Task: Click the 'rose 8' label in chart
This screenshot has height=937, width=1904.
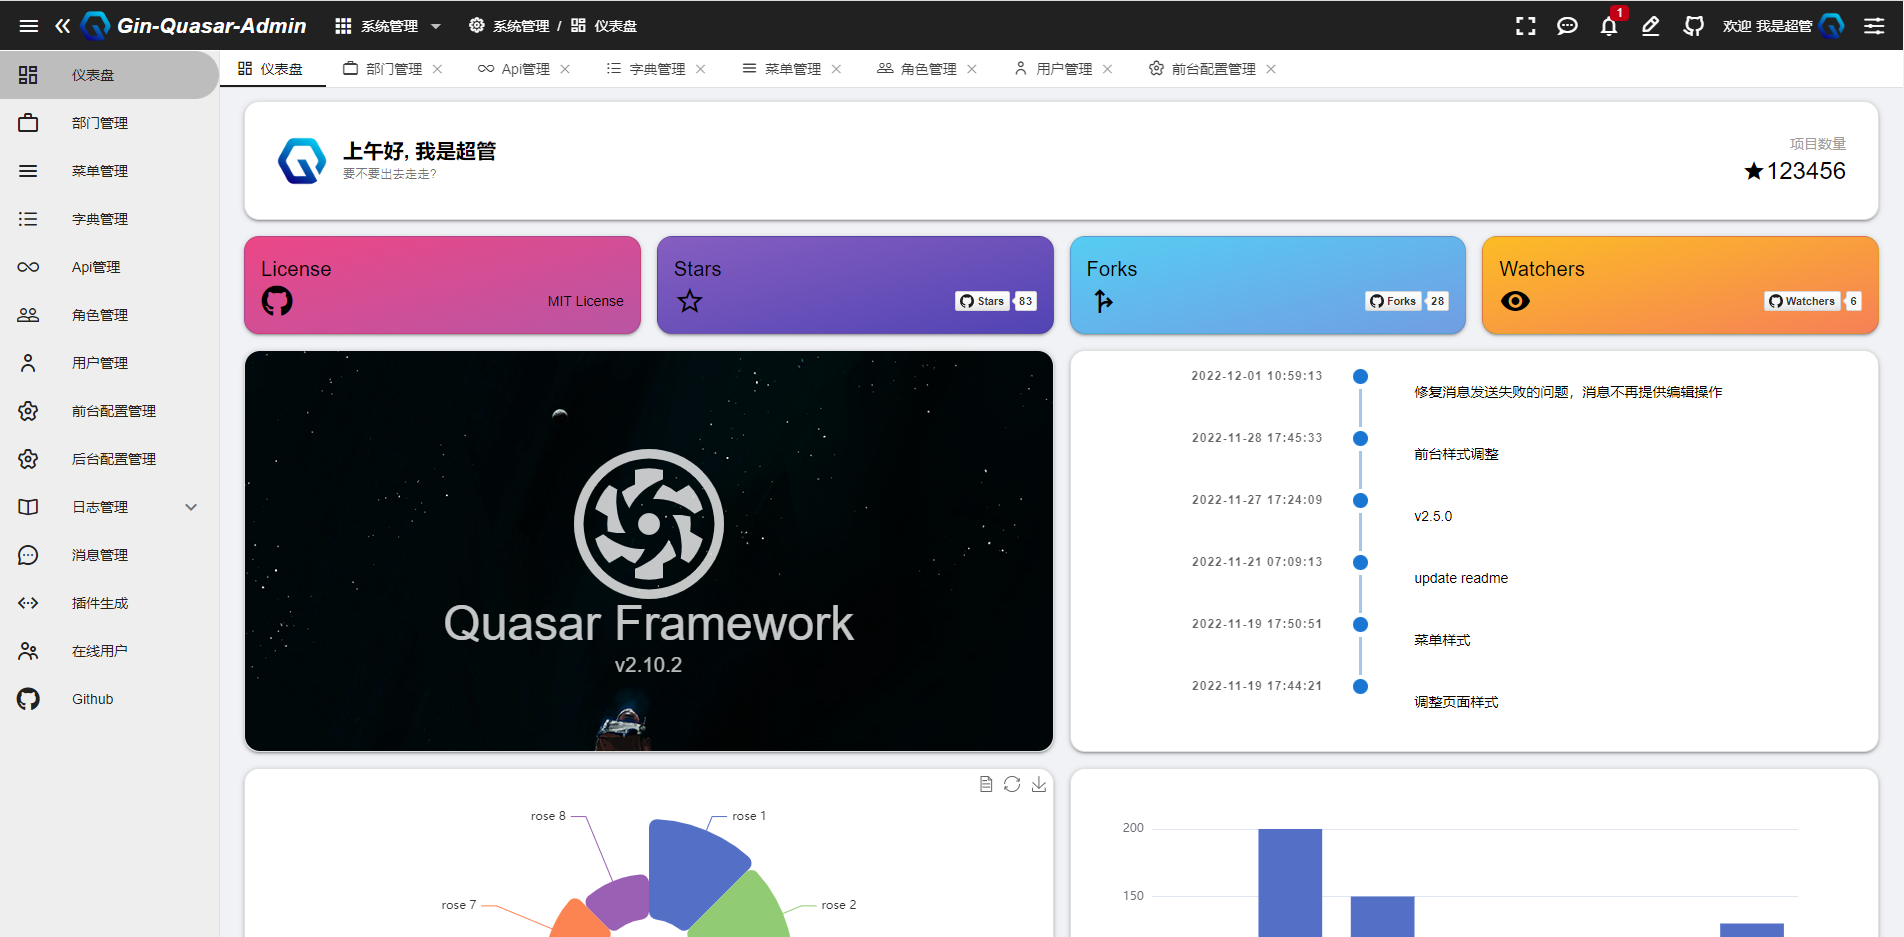Action: [x=548, y=816]
